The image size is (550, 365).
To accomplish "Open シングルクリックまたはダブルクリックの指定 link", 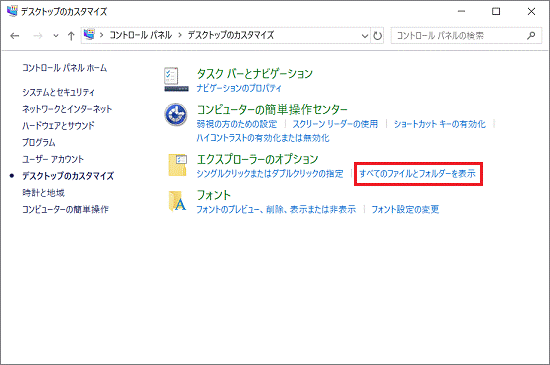I will tap(270, 174).
